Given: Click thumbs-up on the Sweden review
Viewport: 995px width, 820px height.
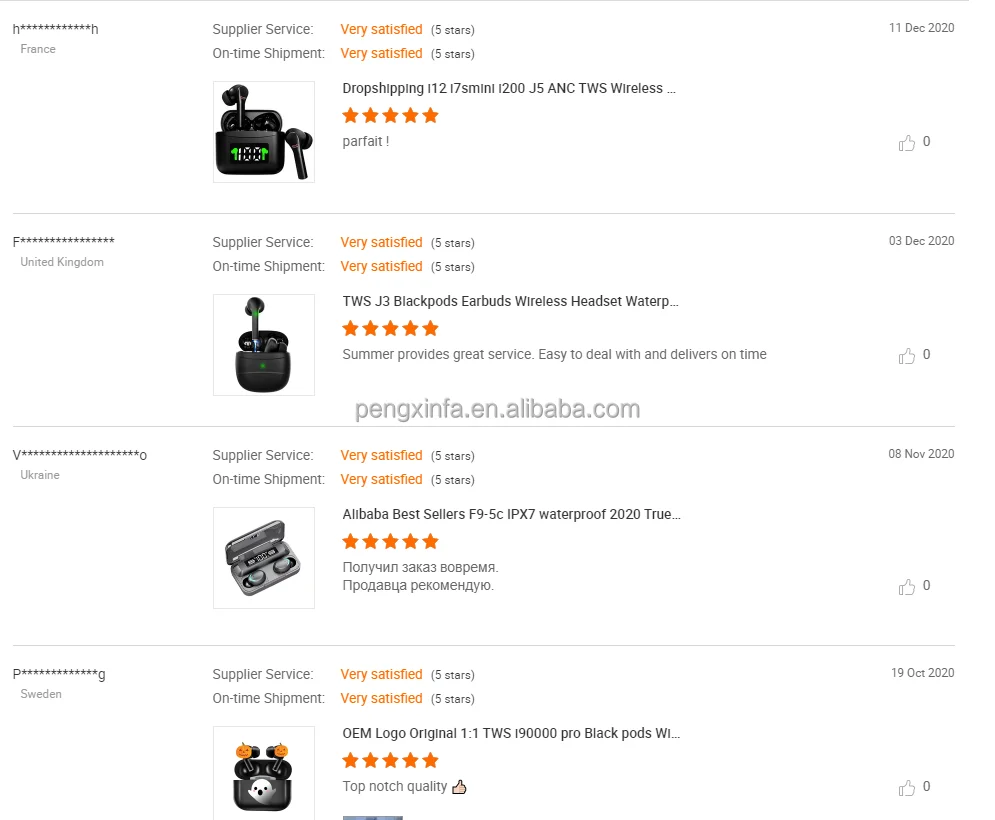Looking at the screenshot, I should pos(907,788).
